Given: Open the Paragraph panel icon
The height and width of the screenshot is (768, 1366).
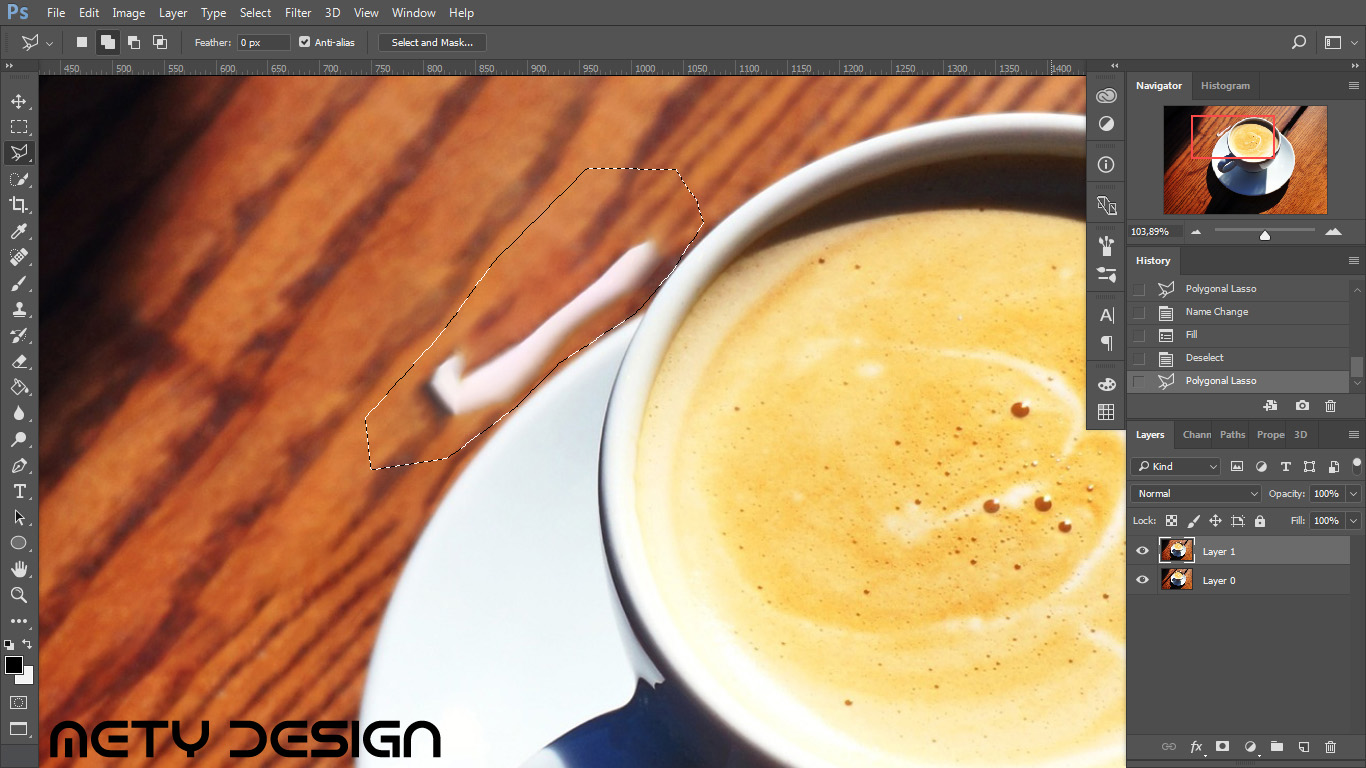Looking at the screenshot, I should coord(1106,343).
